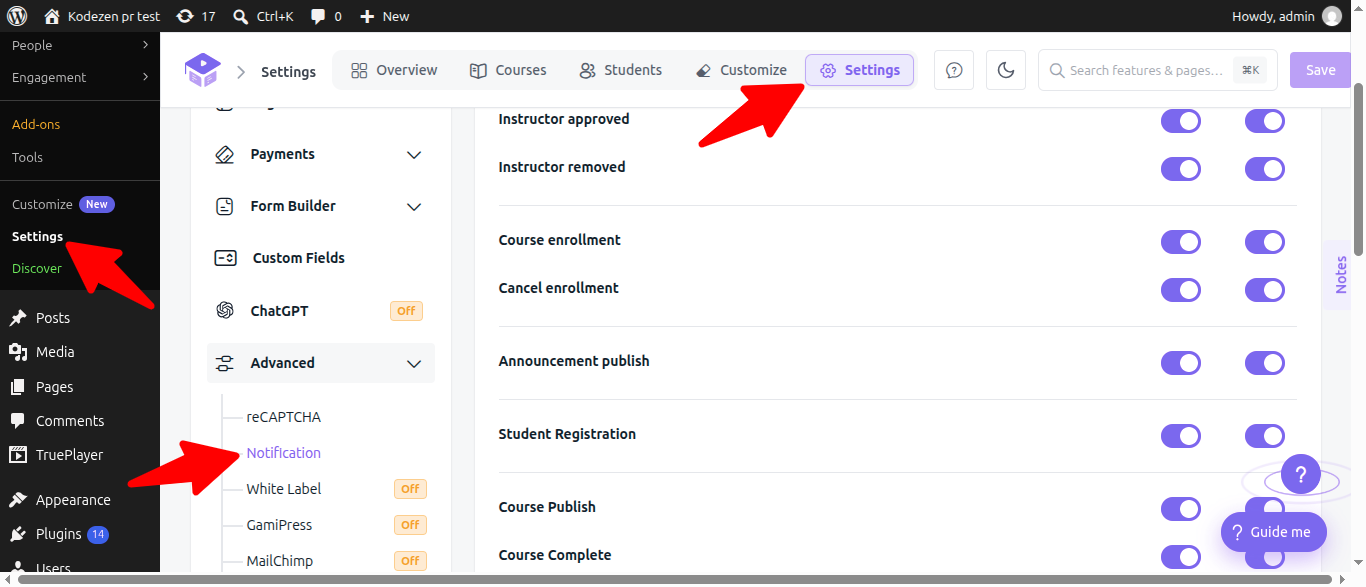Screen dimensions: 1366x587
Task: Open the MailChimp settings item
Action: pyautogui.click(x=280, y=561)
